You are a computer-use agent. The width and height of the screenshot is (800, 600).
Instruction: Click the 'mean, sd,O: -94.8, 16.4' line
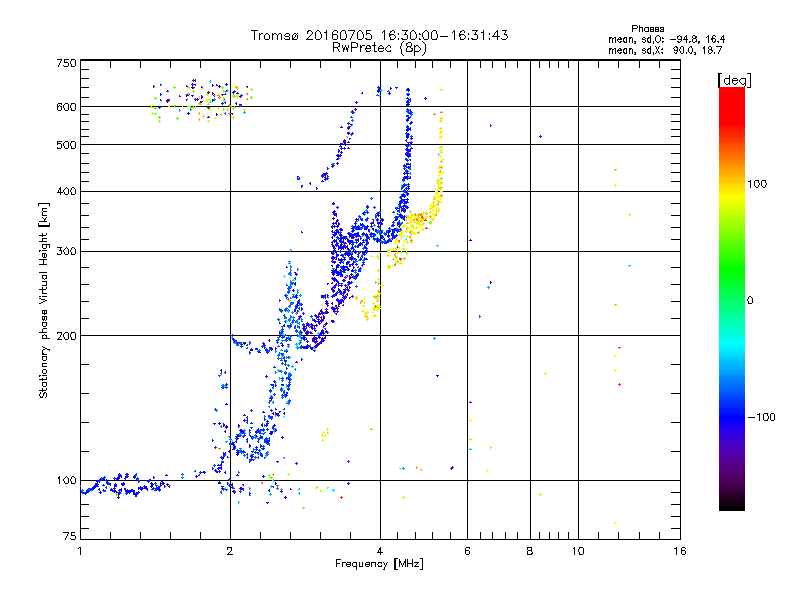click(x=666, y=39)
